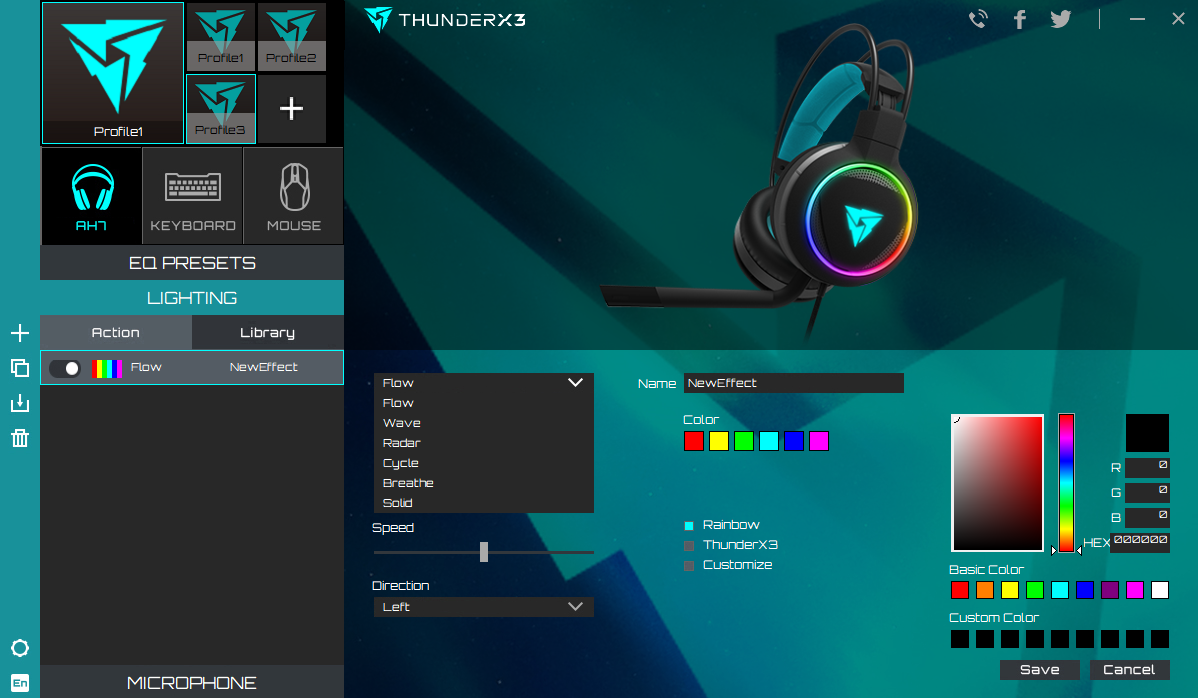Viewport: 1198px width, 698px height.
Task: Select the Profile2 thumbnail
Action: click(292, 37)
